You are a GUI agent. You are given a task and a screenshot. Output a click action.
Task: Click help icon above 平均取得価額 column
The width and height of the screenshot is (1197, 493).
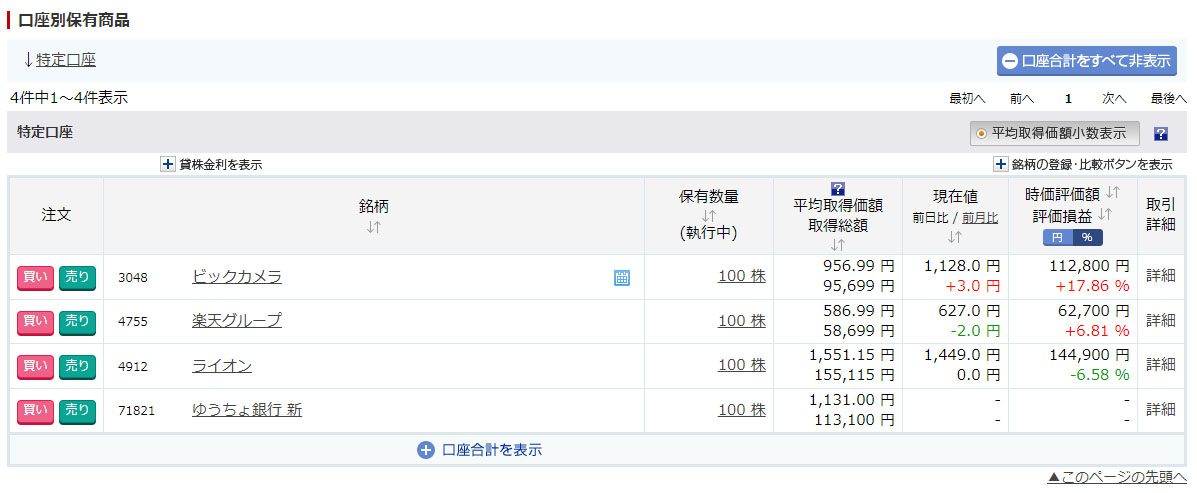[x=838, y=188]
